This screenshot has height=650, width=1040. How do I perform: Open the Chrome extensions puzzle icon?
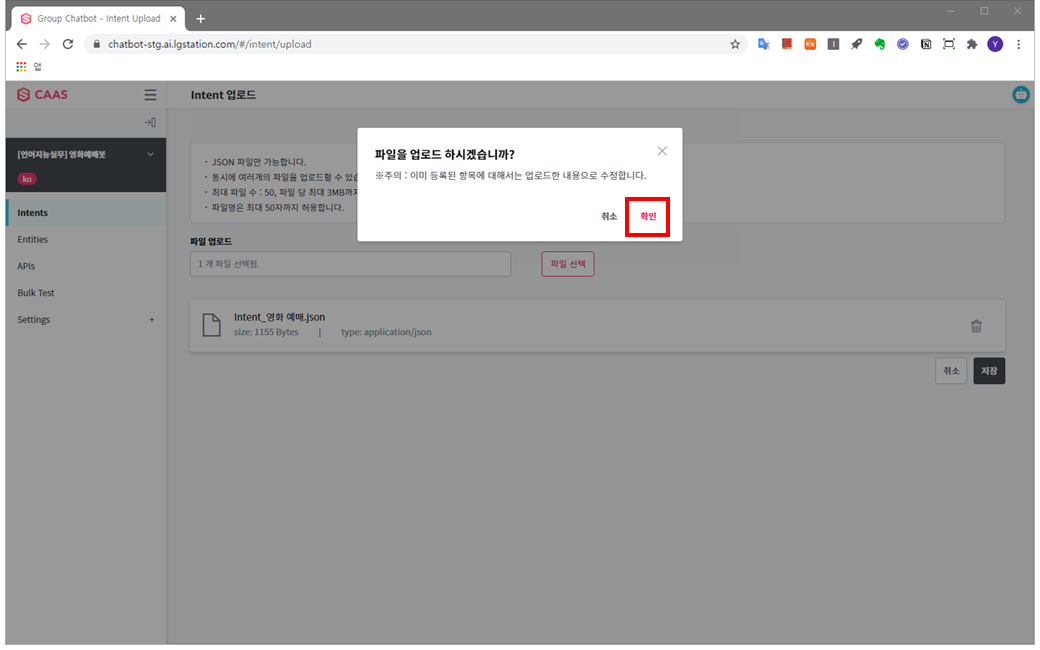(x=971, y=44)
